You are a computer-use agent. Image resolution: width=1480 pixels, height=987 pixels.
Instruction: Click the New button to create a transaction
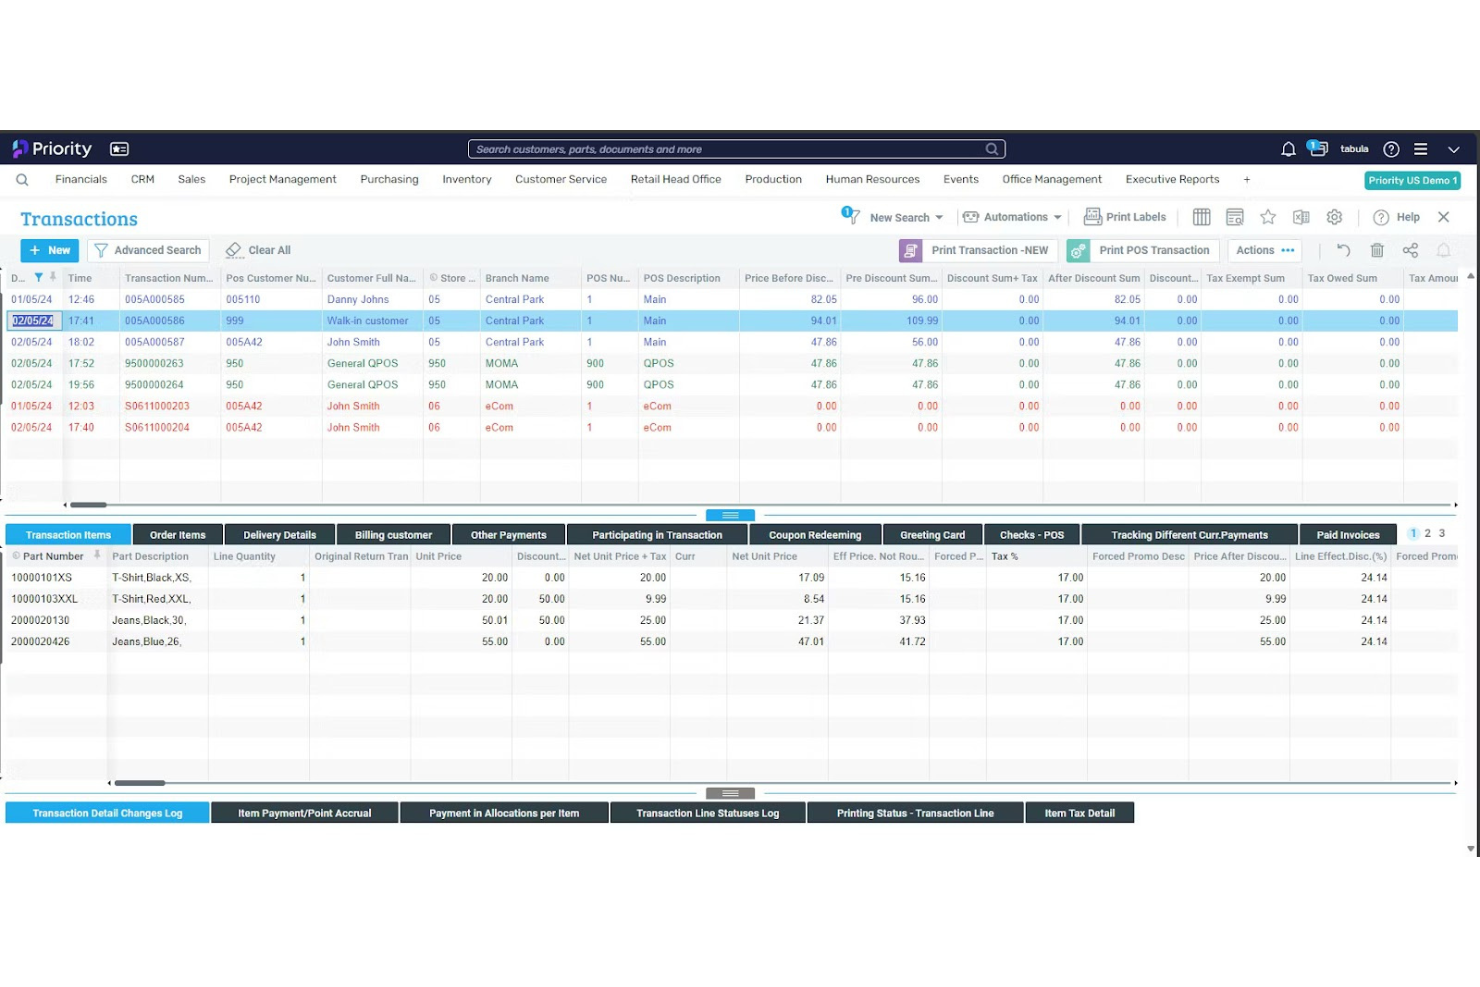[x=49, y=250]
